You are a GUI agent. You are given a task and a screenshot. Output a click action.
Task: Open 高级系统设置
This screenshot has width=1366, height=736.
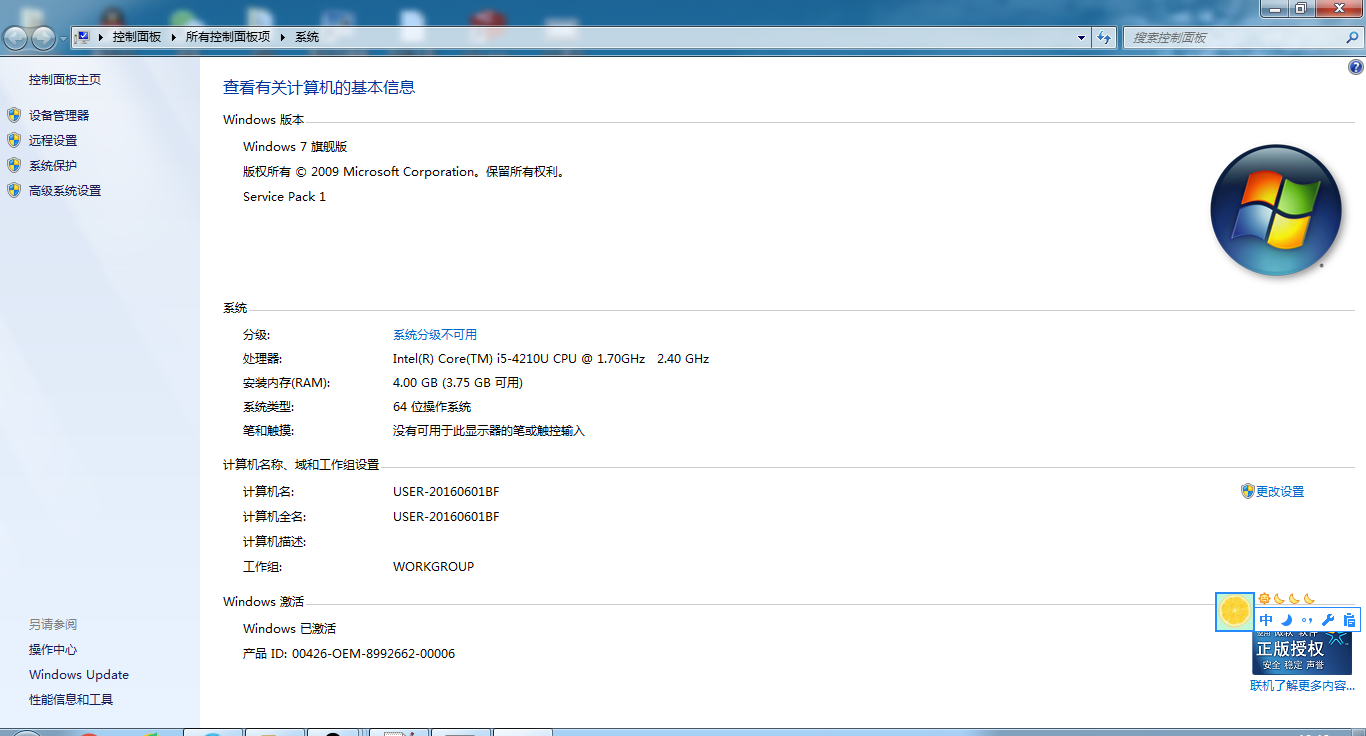coord(65,191)
